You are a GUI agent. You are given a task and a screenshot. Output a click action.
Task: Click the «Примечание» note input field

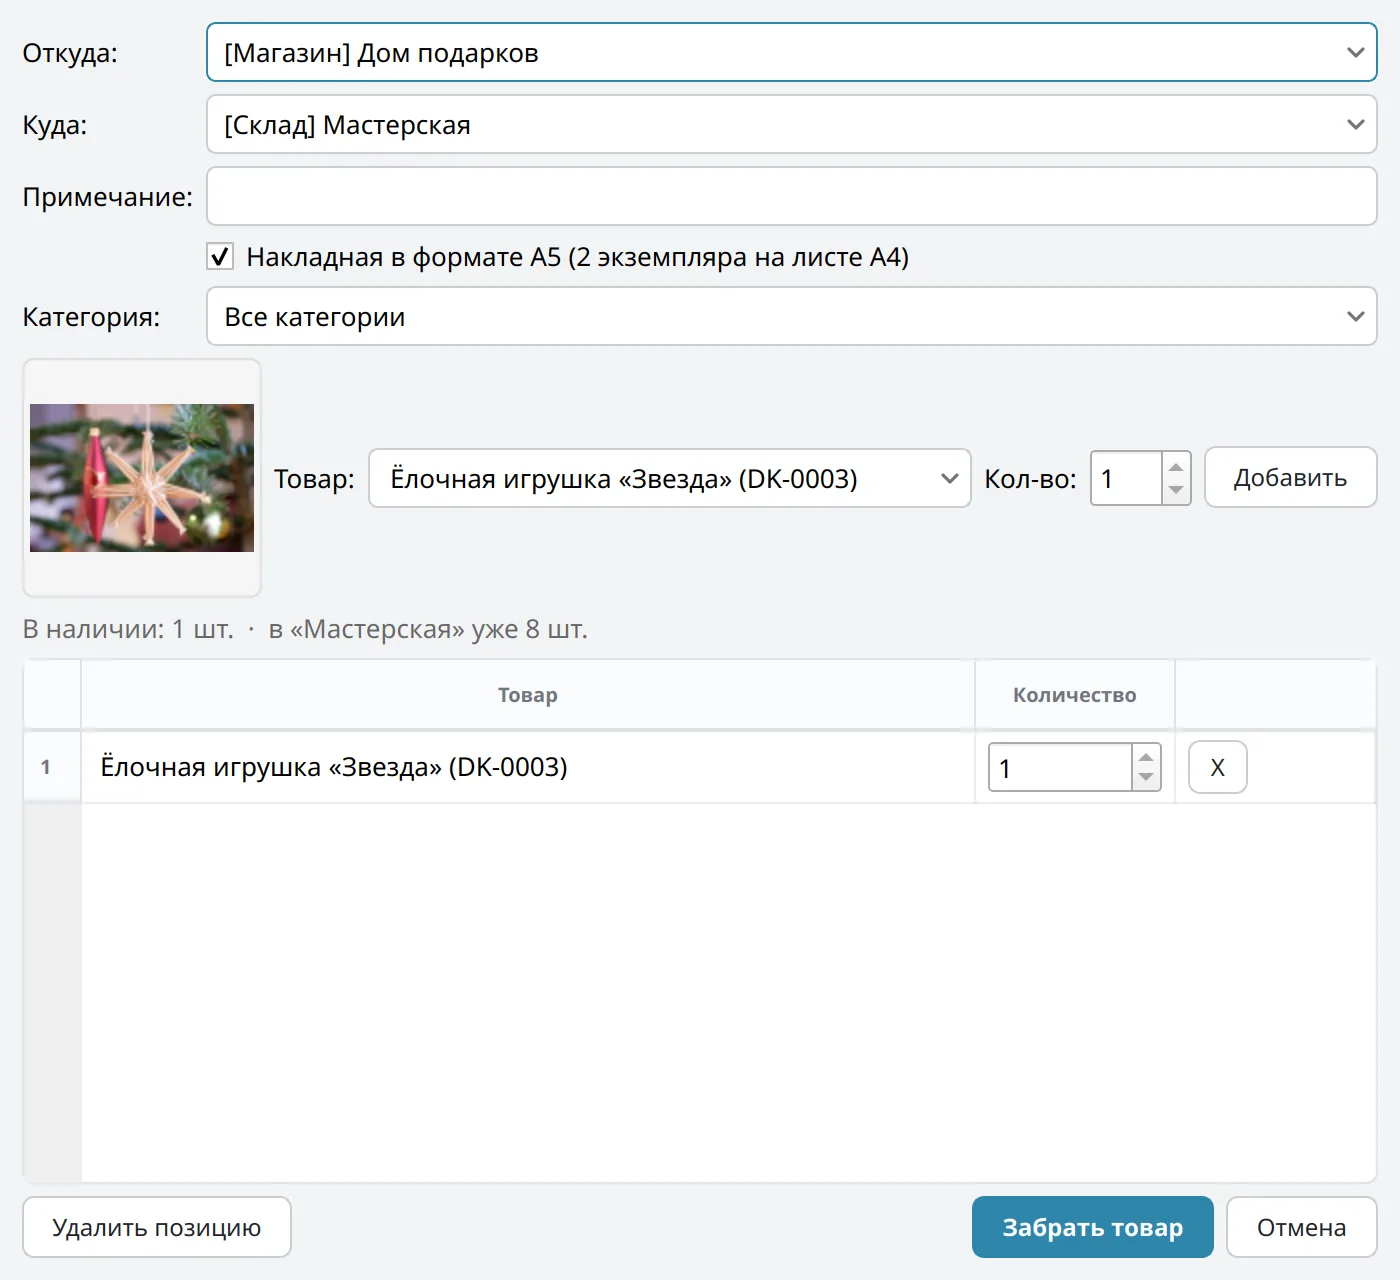point(791,196)
